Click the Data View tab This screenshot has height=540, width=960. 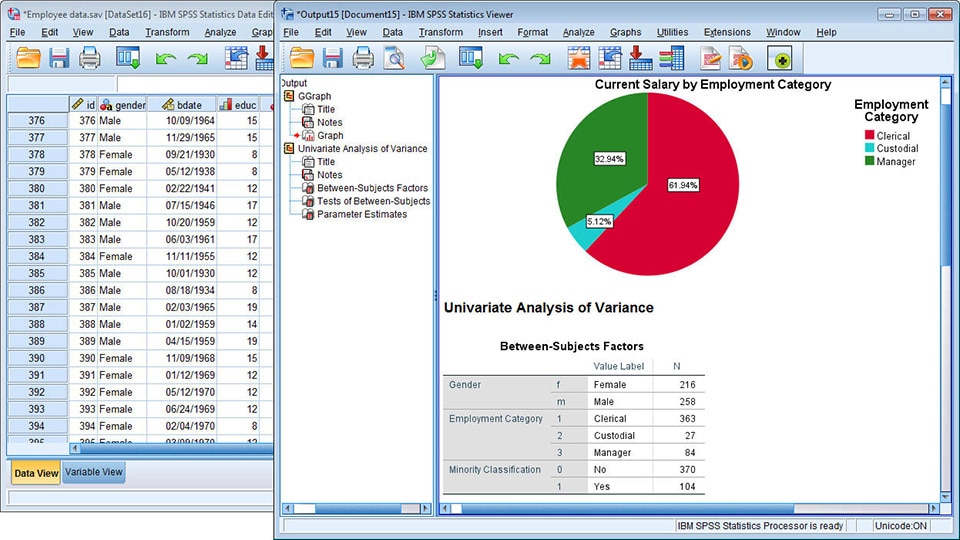(x=36, y=472)
